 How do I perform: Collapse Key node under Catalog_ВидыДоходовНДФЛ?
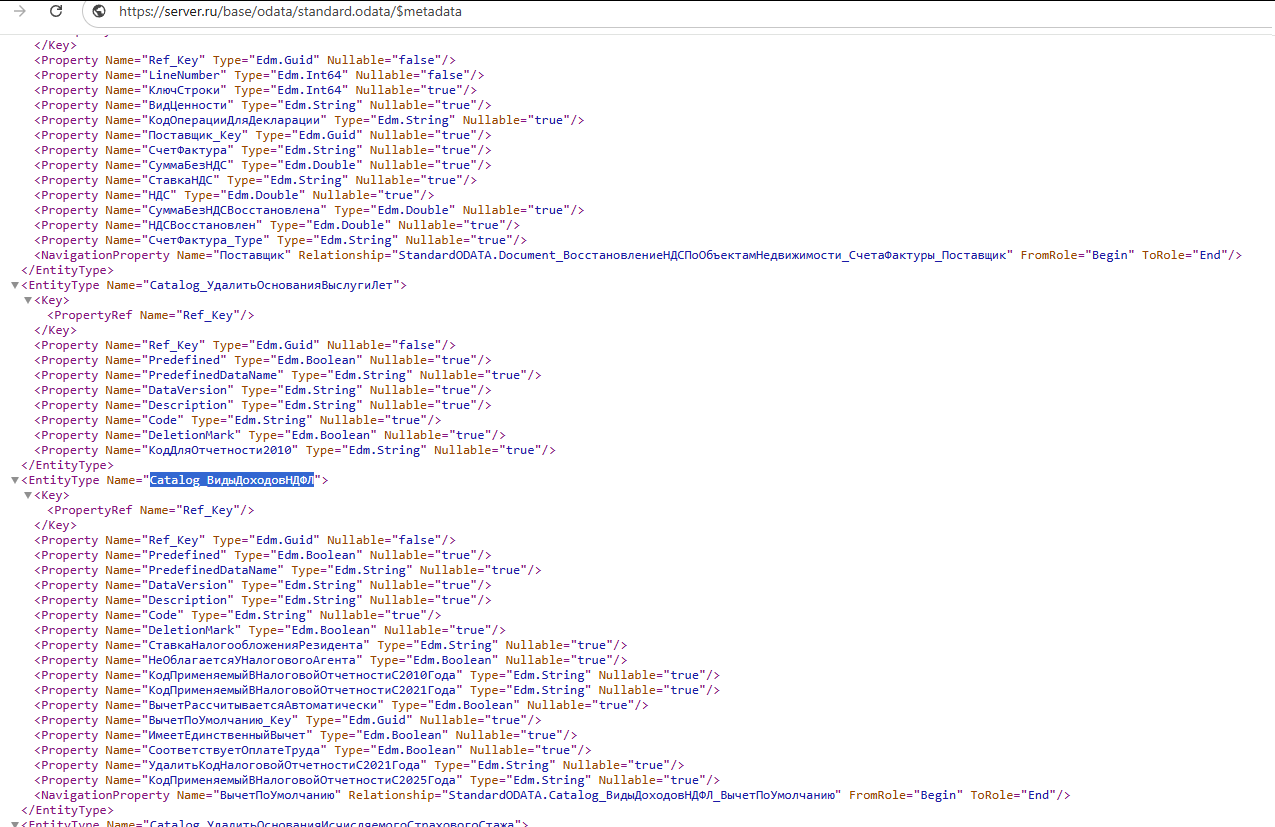pyautogui.click(x=28, y=496)
